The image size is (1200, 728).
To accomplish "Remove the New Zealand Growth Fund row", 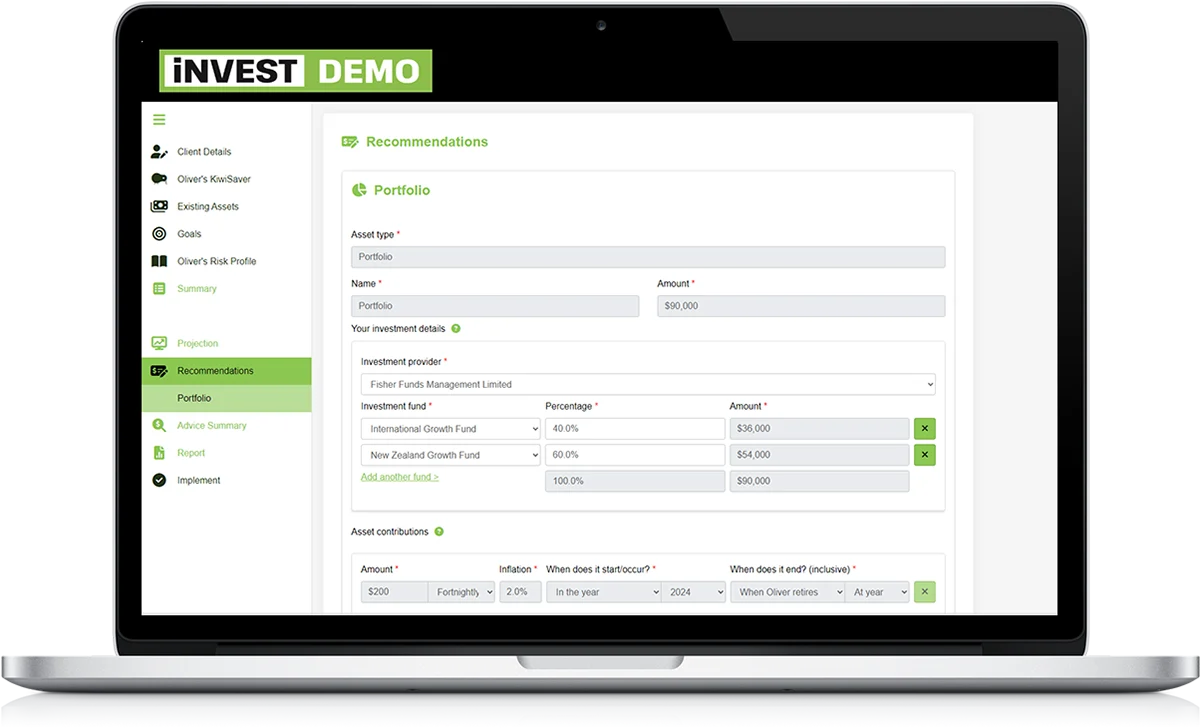I will tap(924, 455).
